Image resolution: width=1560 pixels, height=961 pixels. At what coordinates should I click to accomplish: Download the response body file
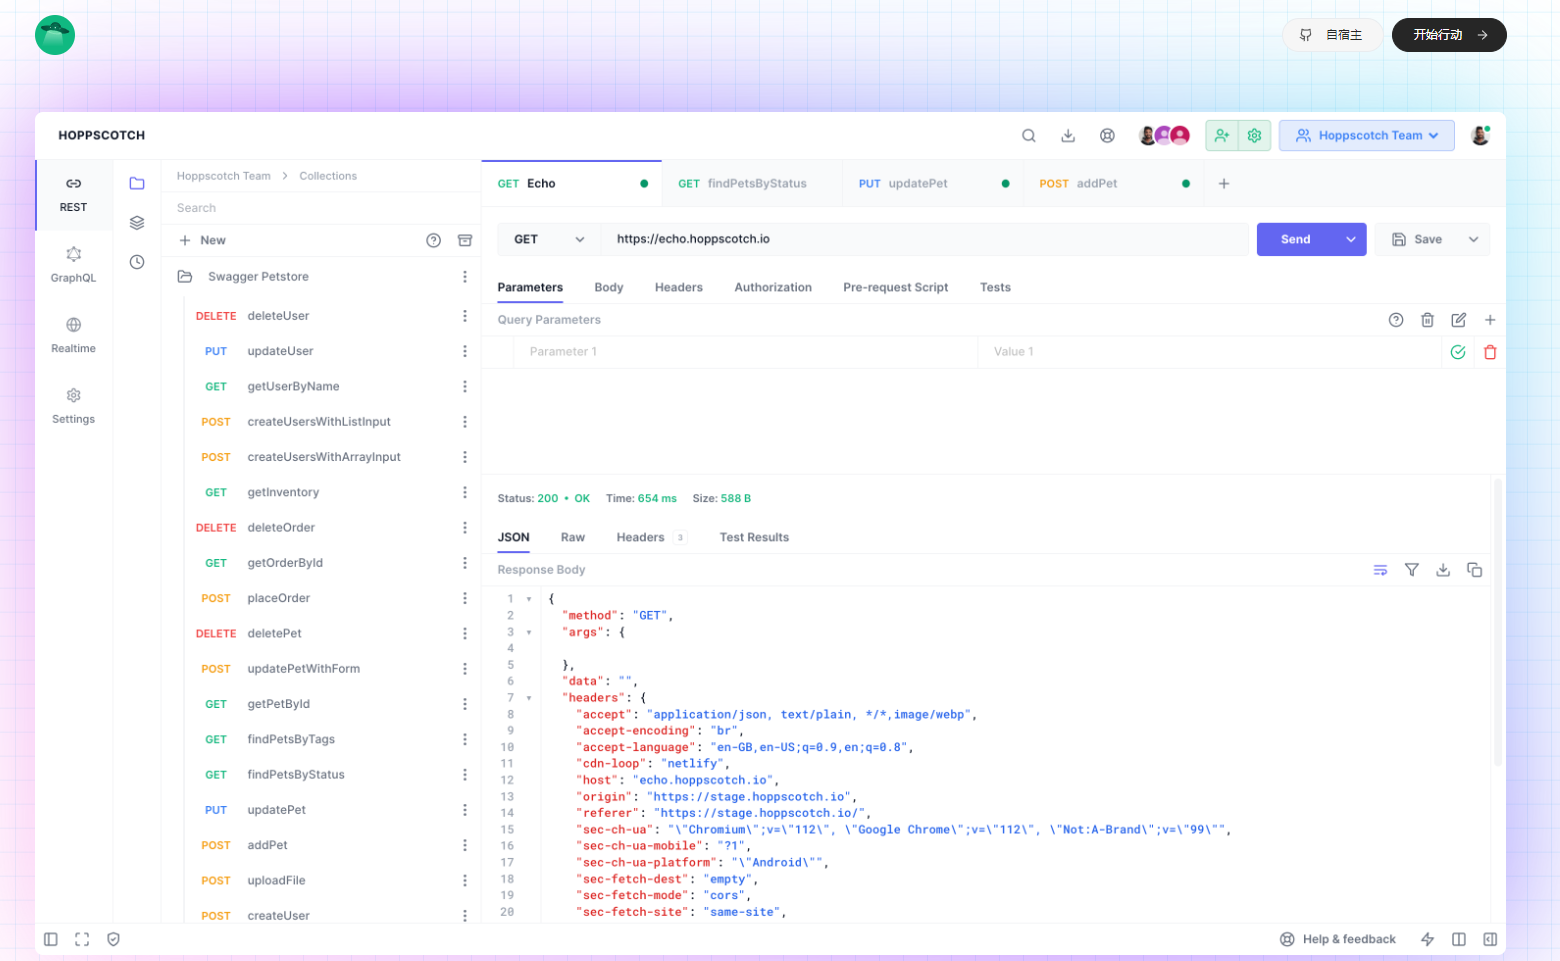point(1442,570)
